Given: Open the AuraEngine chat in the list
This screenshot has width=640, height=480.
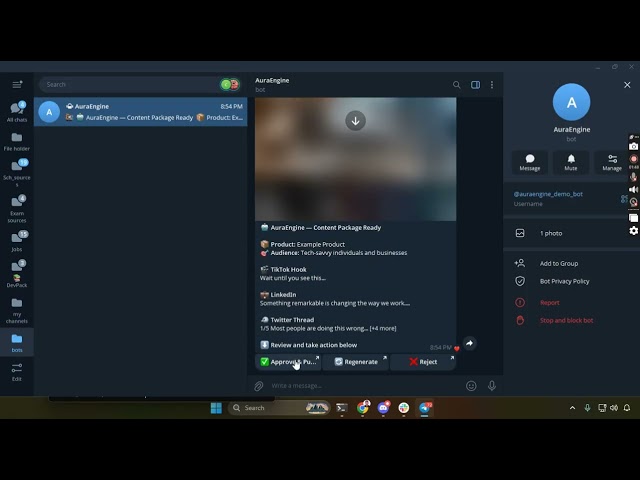Looking at the screenshot, I should coord(140,111).
